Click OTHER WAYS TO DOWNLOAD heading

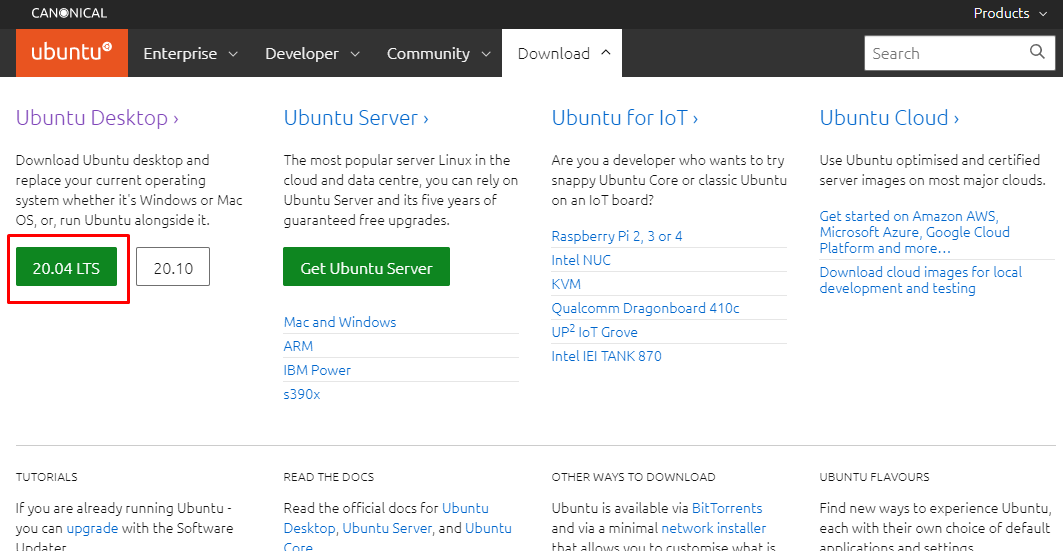[633, 477]
